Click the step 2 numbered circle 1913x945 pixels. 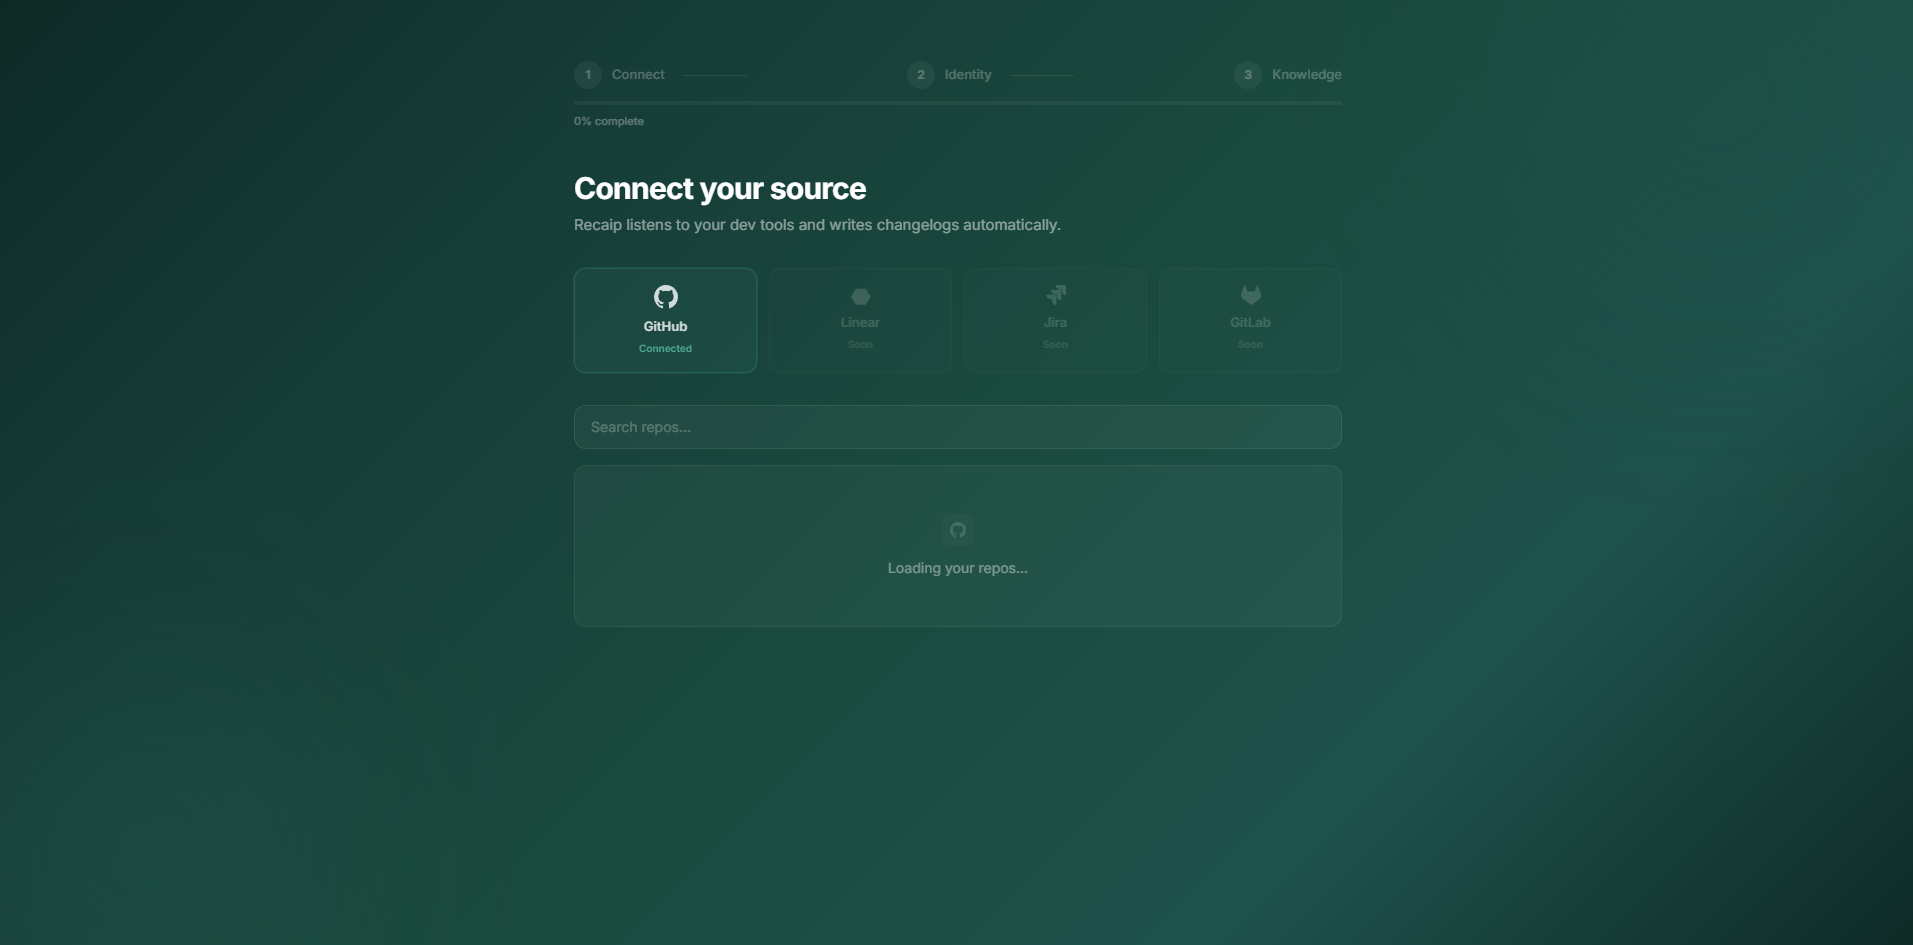[x=919, y=74]
